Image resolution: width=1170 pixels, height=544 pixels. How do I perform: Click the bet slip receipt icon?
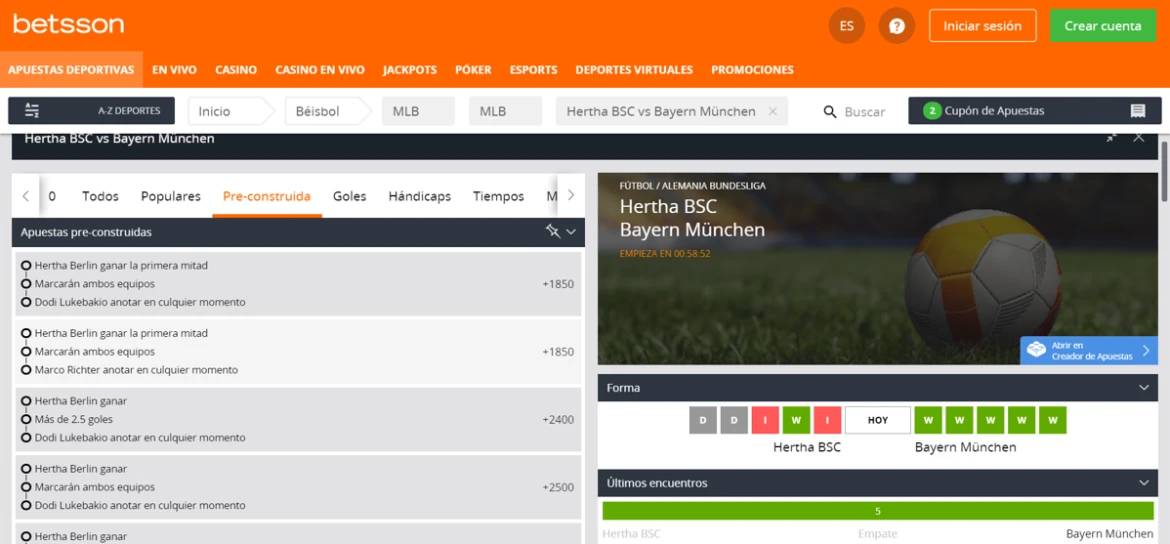pos(1138,110)
